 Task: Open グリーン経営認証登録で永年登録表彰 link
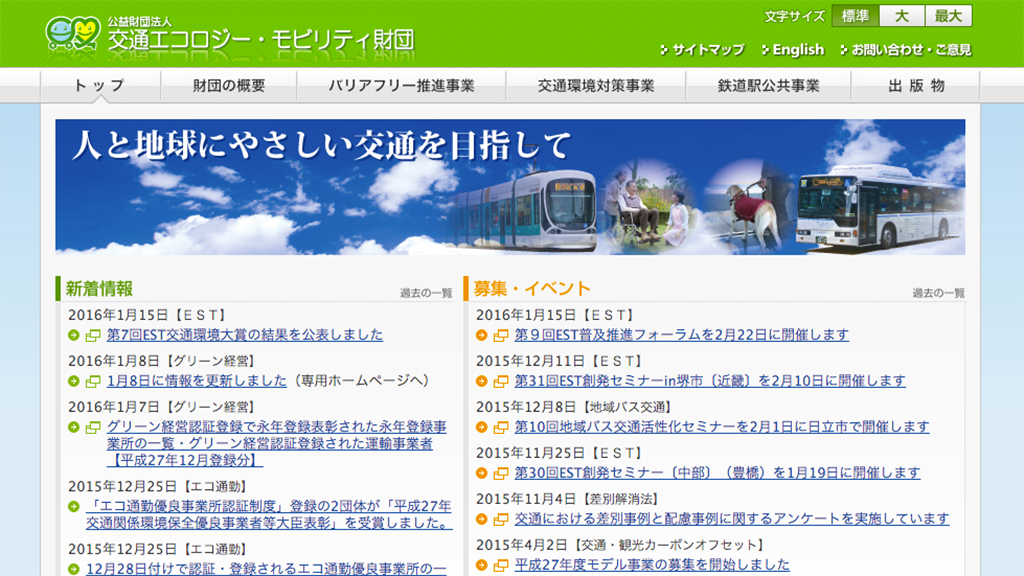(276, 443)
